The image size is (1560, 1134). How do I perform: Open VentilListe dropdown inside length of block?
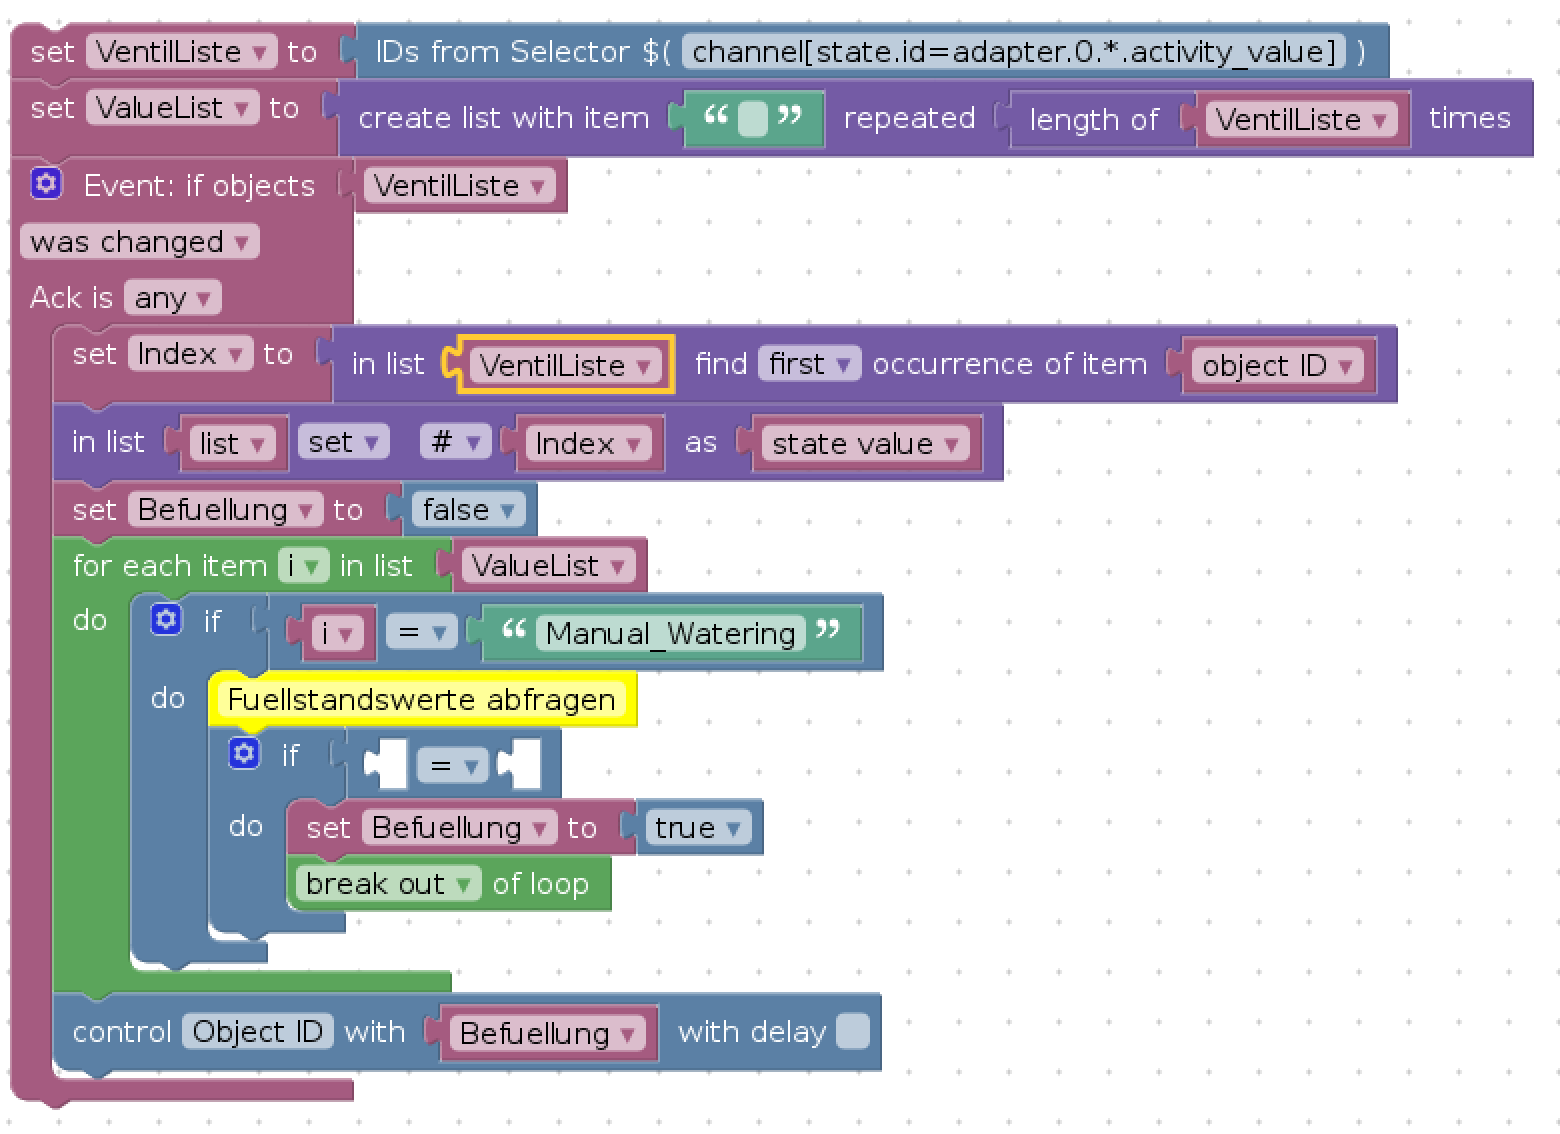[x=1301, y=120]
